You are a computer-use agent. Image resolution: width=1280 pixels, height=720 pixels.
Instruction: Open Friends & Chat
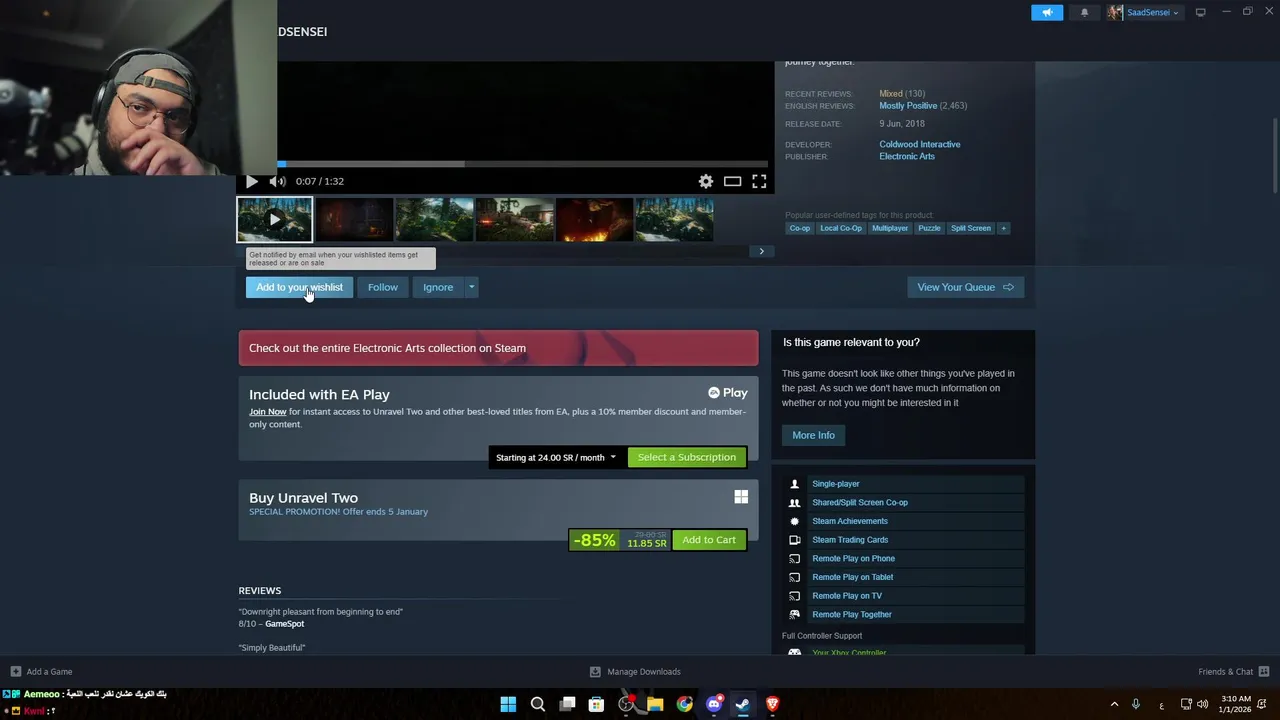(x=1233, y=672)
